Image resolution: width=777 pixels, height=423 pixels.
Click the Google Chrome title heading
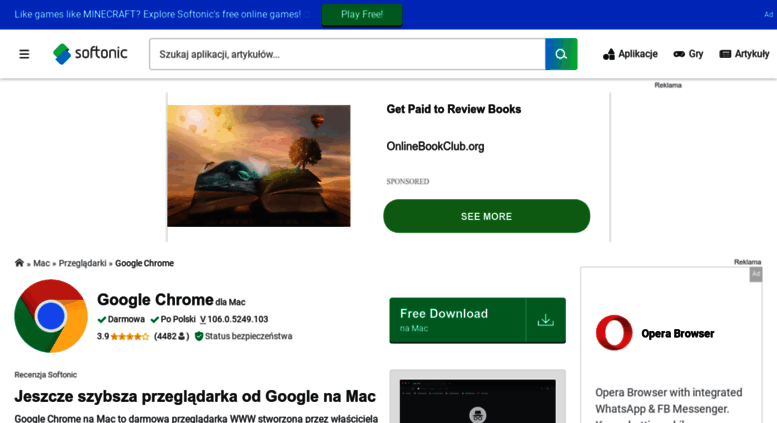coord(155,300)
